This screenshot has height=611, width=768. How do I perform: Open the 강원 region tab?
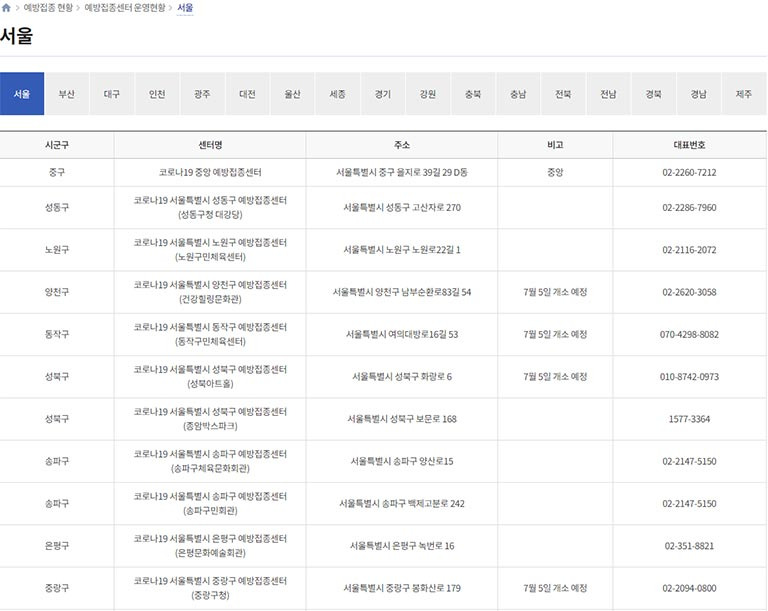428,94
